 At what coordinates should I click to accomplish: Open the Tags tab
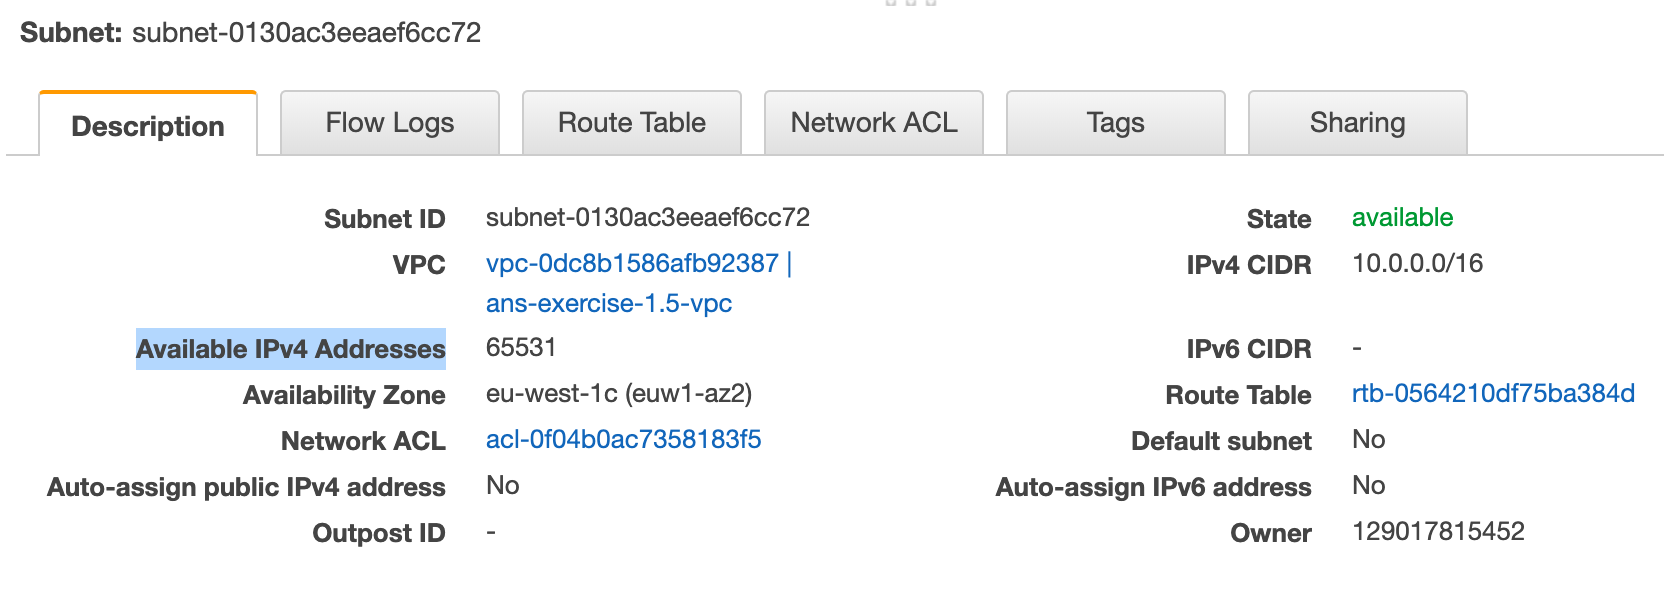(x=1116, y=123)
